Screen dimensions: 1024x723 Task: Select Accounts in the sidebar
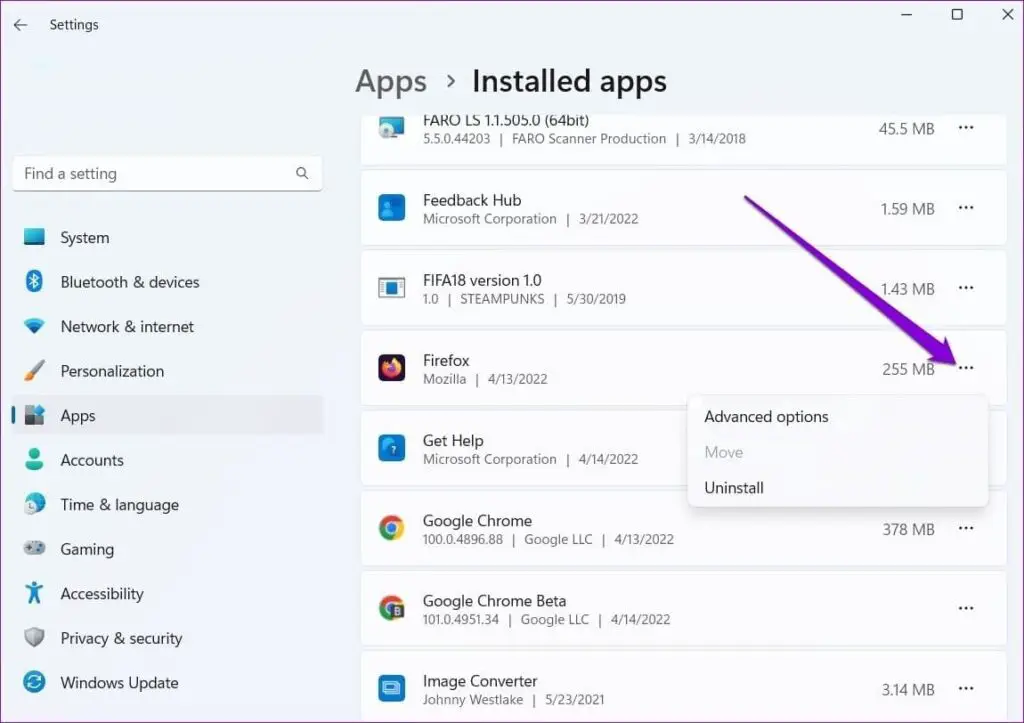coord(92,460)
